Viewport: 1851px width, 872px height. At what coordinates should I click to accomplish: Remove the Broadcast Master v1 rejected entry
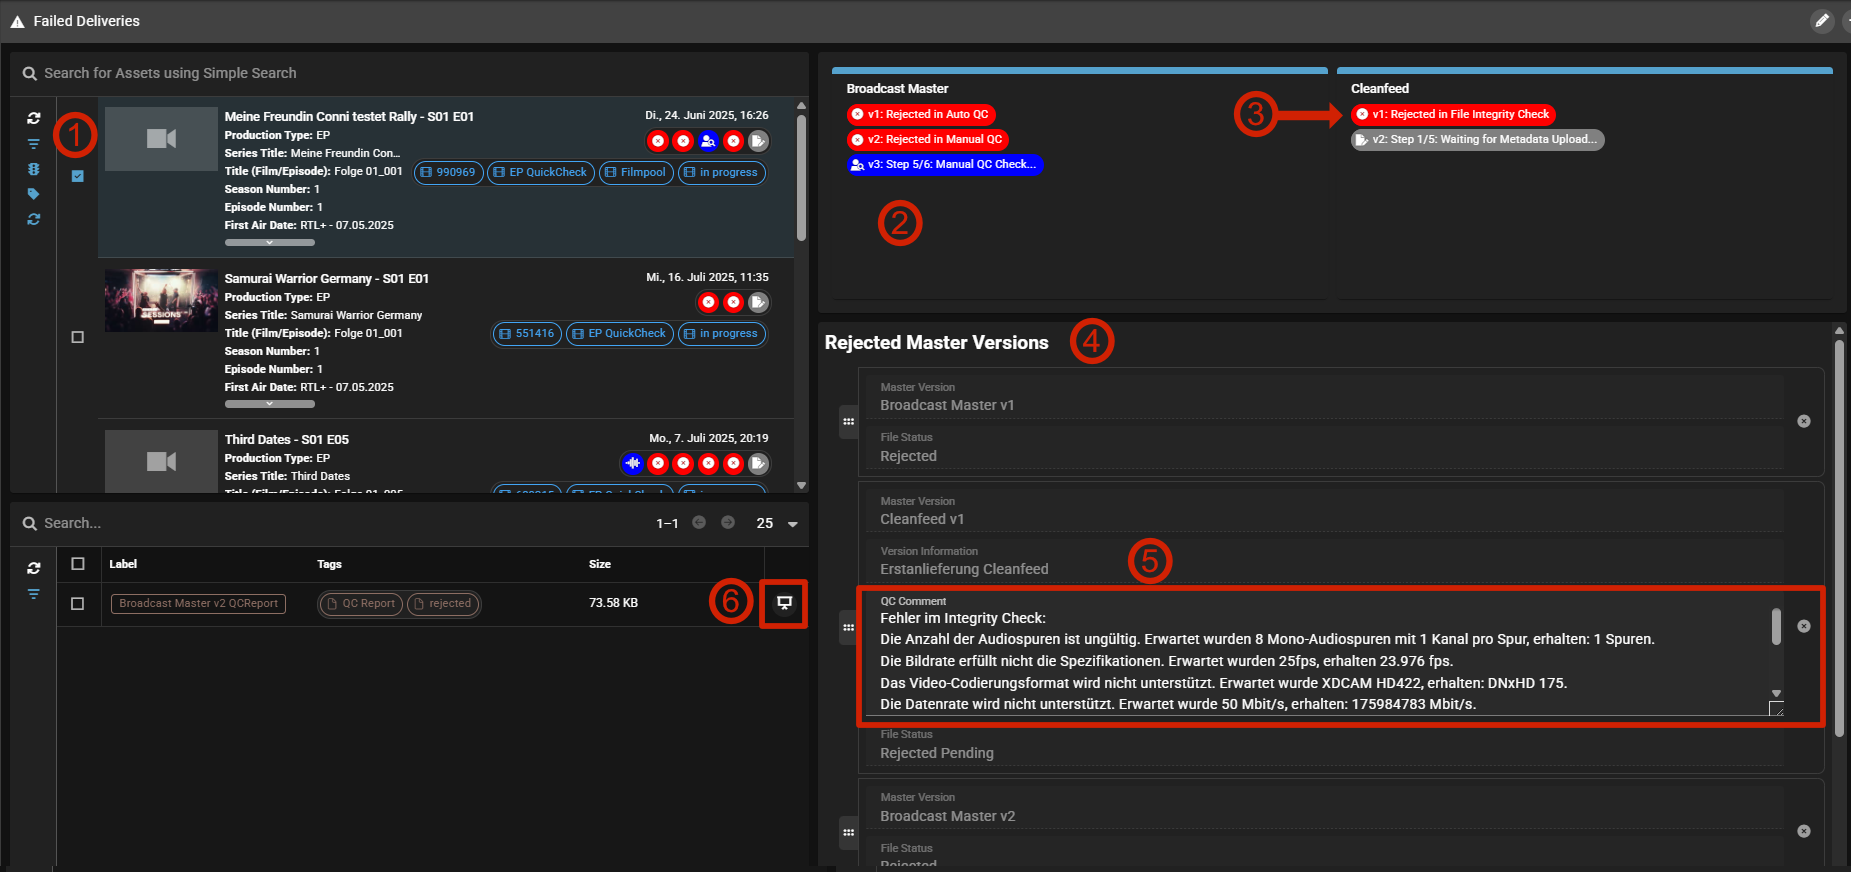click(1803, 421)
